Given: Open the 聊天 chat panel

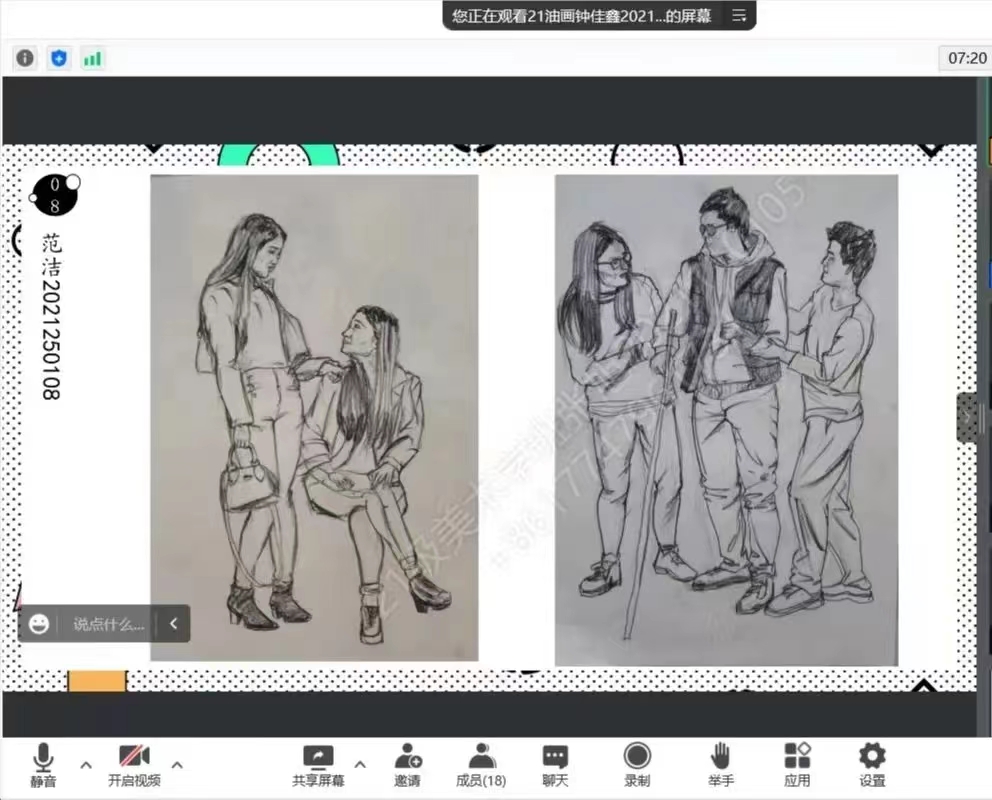Looking at the screenshot, I should pyautogui.click(x=555, y=764).
